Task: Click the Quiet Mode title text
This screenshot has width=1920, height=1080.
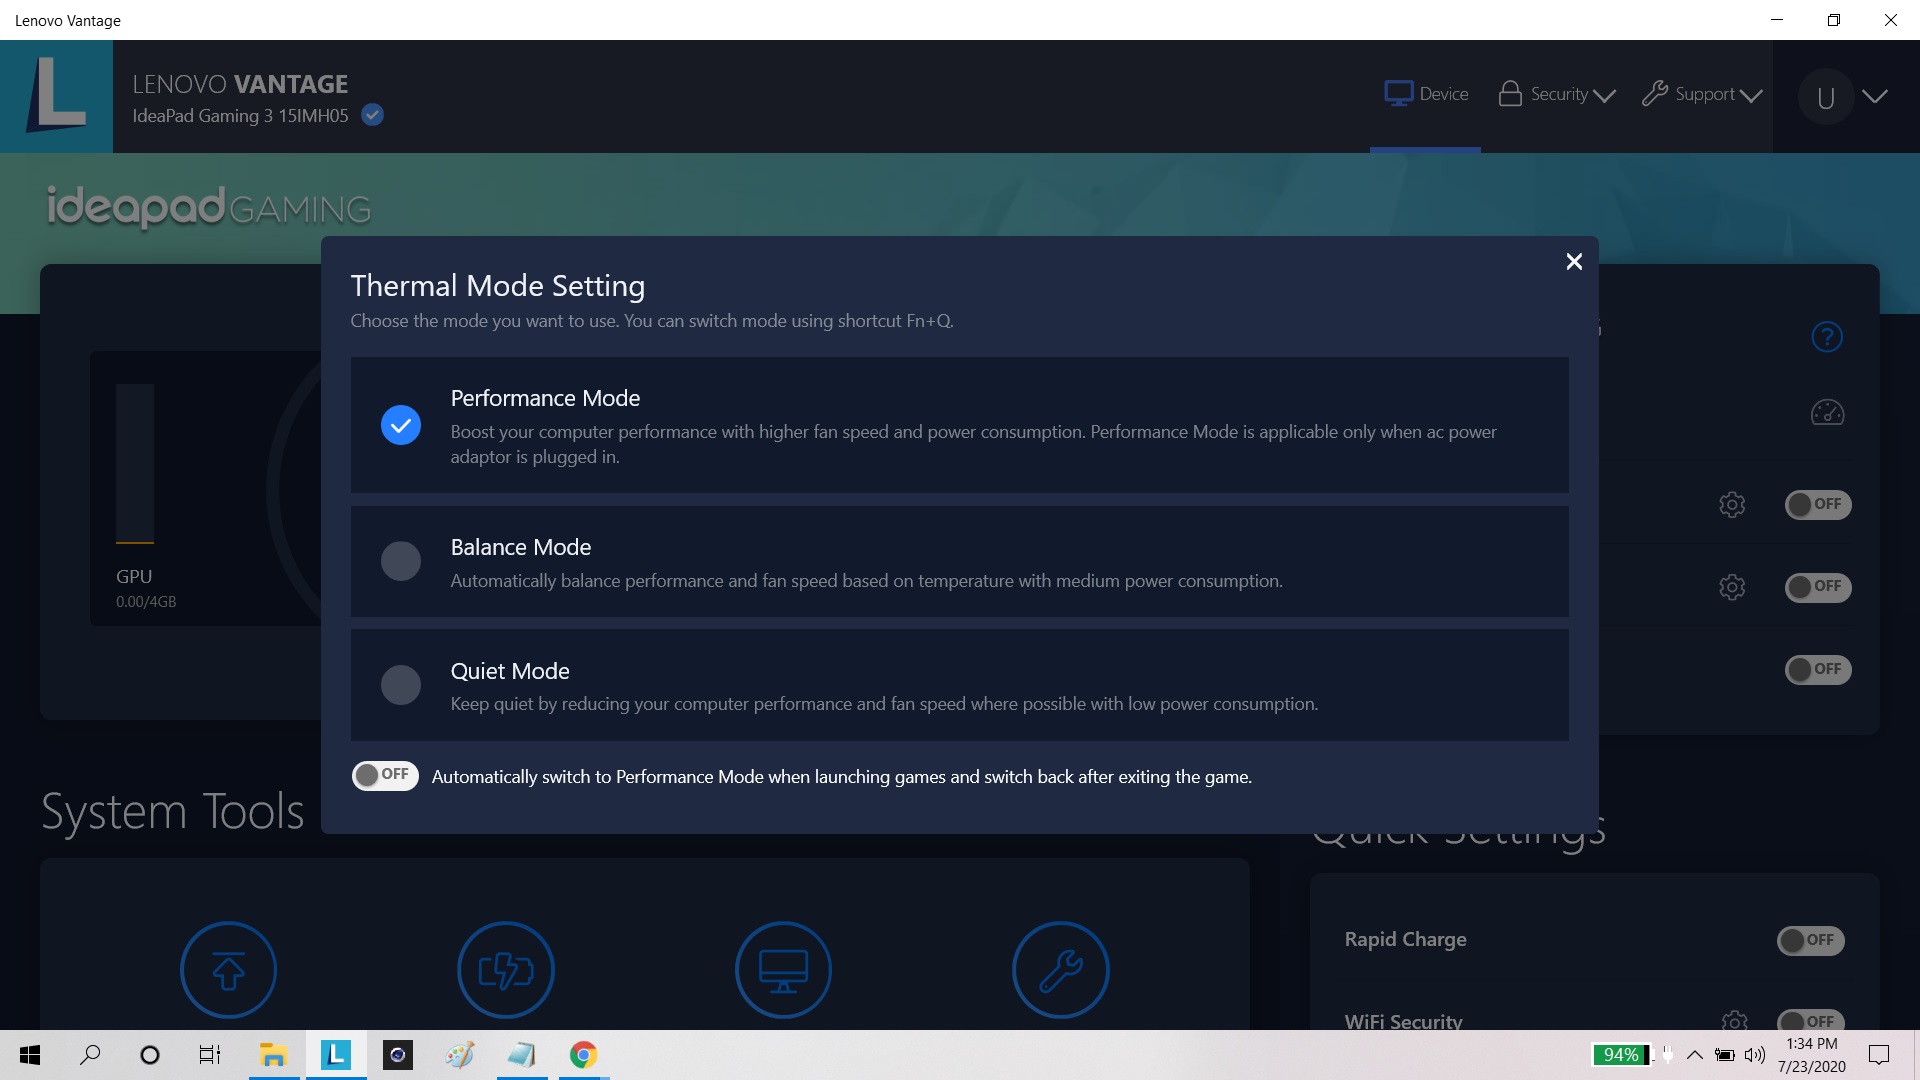Action: click(510, 671)
